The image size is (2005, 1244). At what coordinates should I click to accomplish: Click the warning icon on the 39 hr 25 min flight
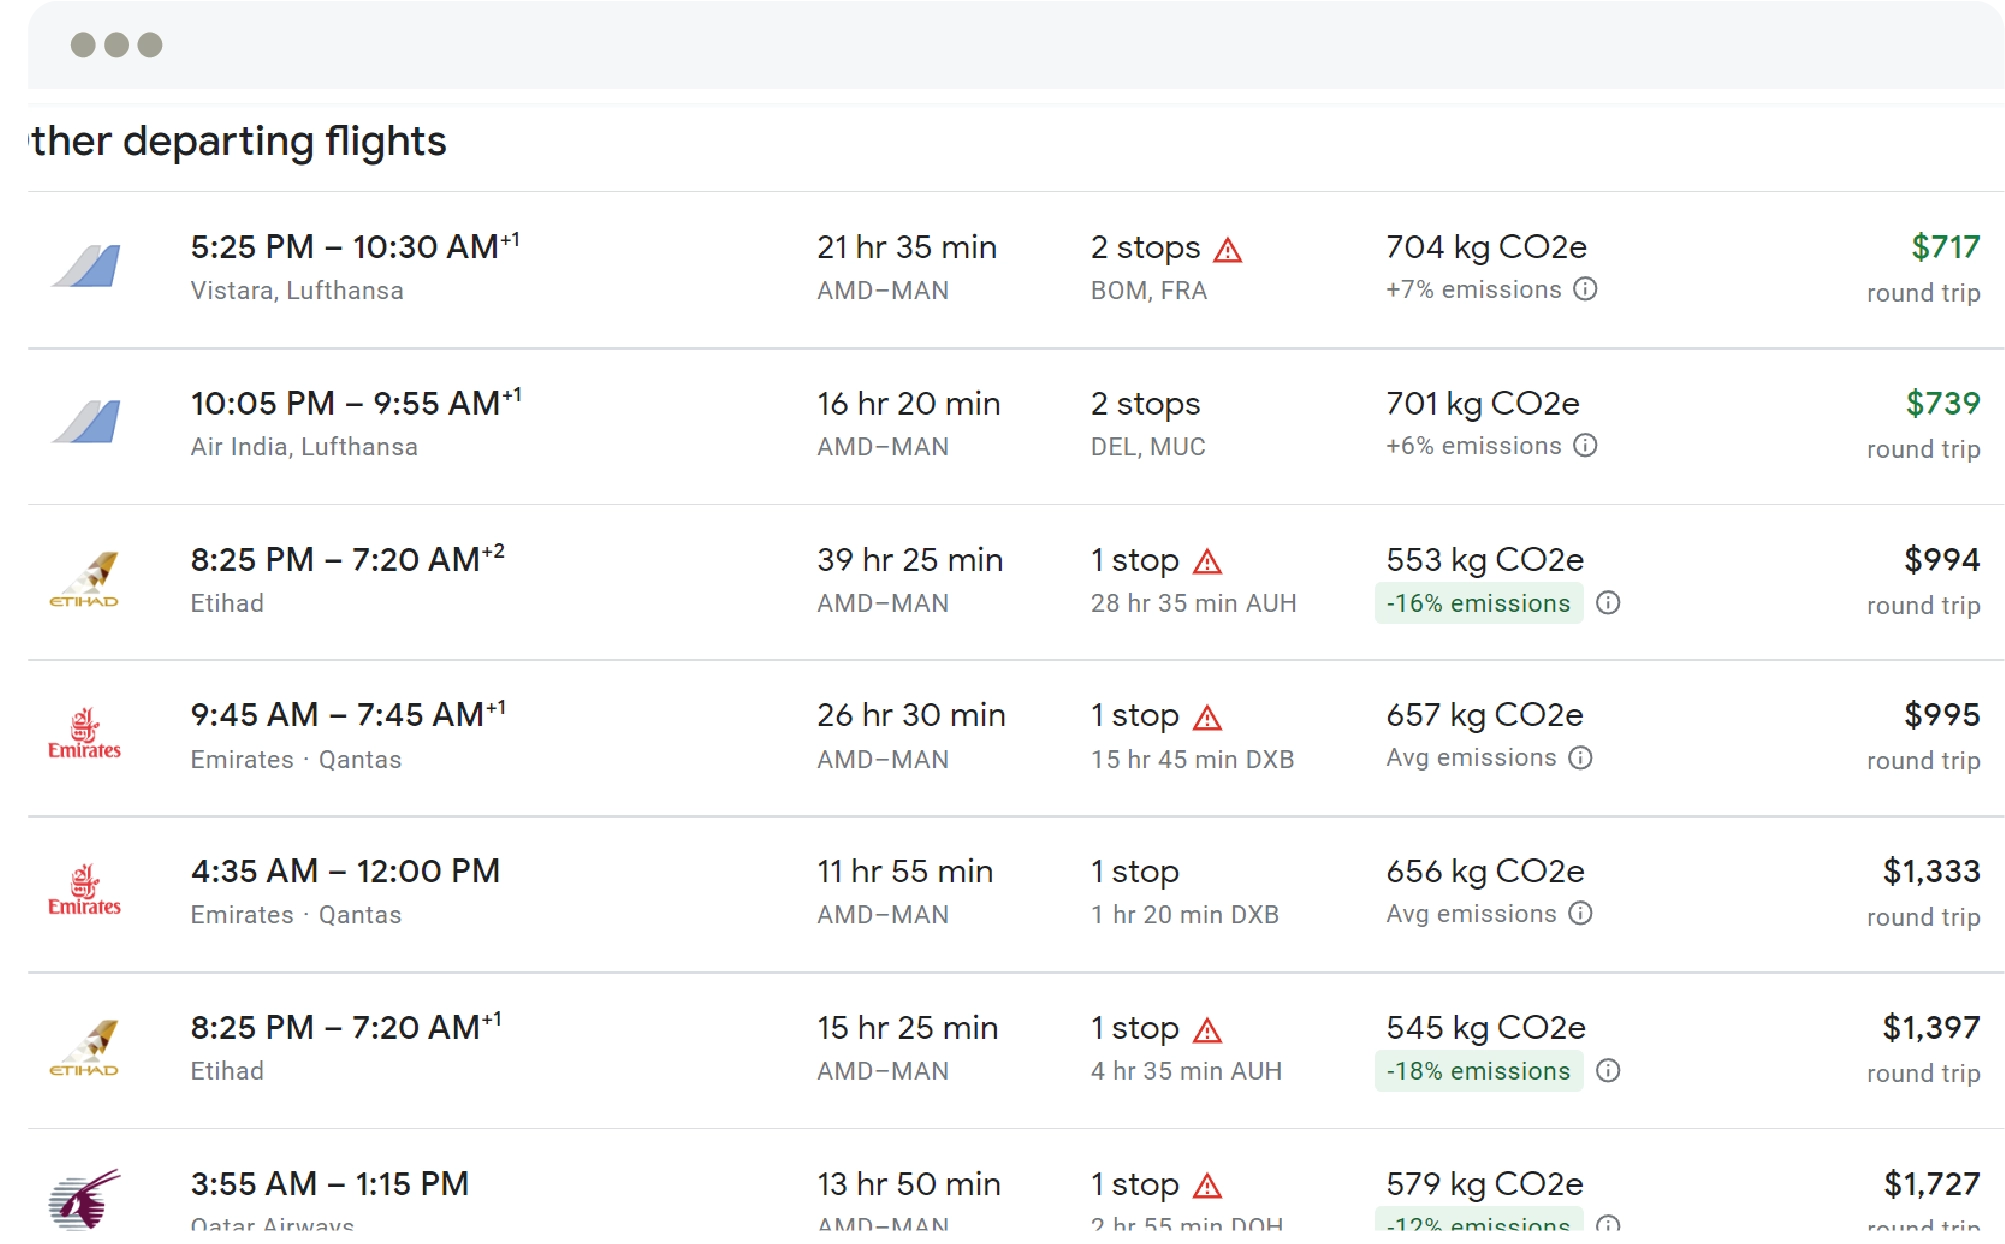click(x=1210, y=562)
